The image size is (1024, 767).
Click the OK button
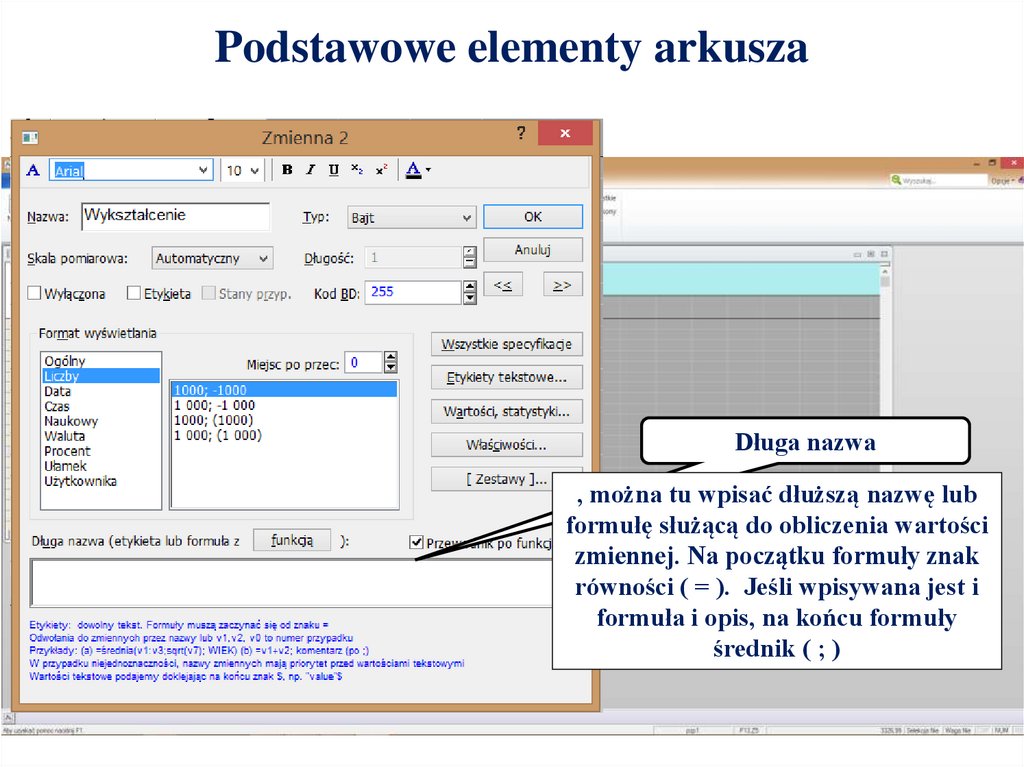[x=533, y=217]
